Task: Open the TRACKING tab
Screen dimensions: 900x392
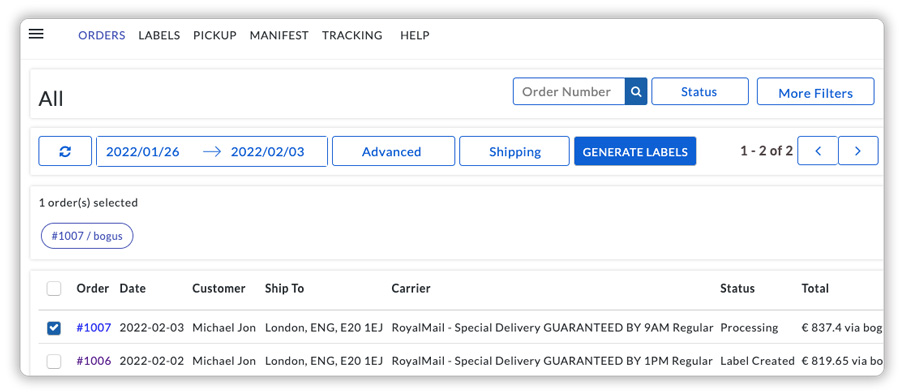Action: point(352,35)
